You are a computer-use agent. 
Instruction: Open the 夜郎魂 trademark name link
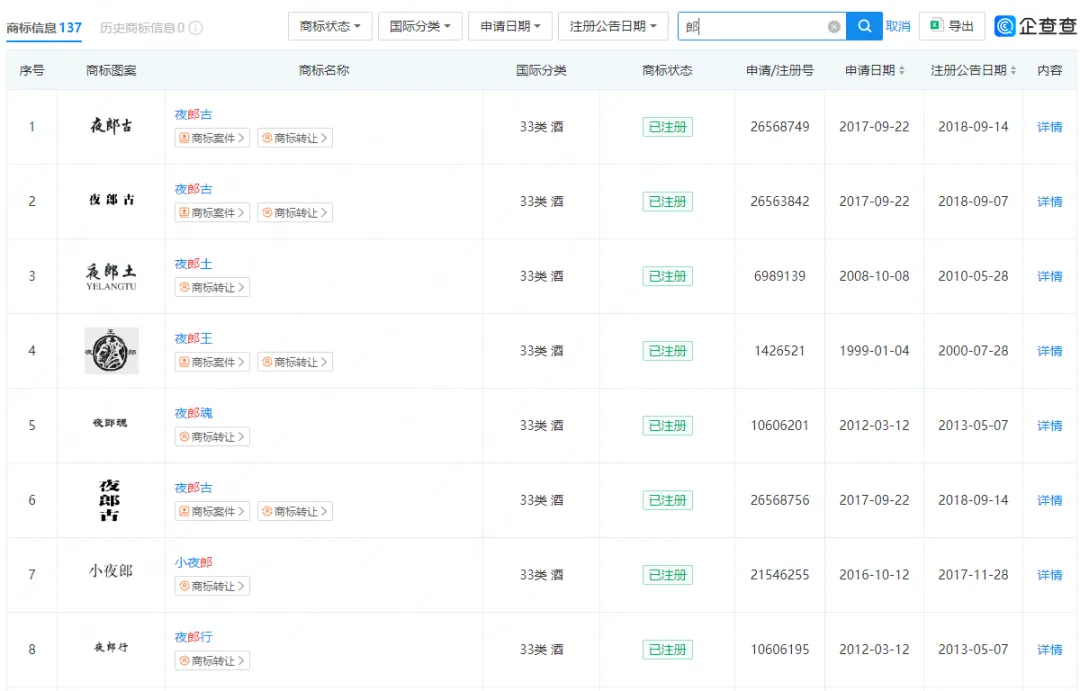194,413
